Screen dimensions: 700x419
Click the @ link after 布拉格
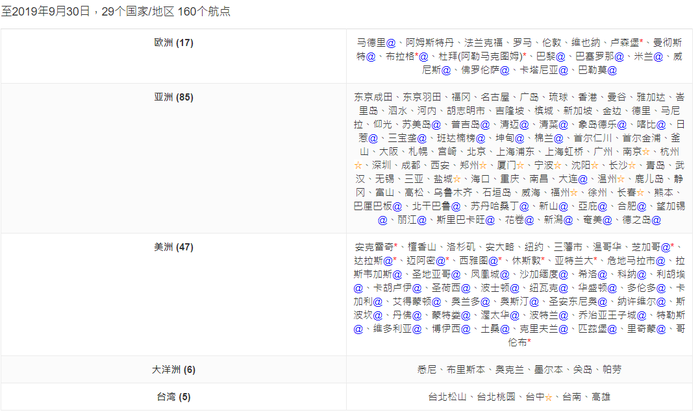click(x=423, y=57)
